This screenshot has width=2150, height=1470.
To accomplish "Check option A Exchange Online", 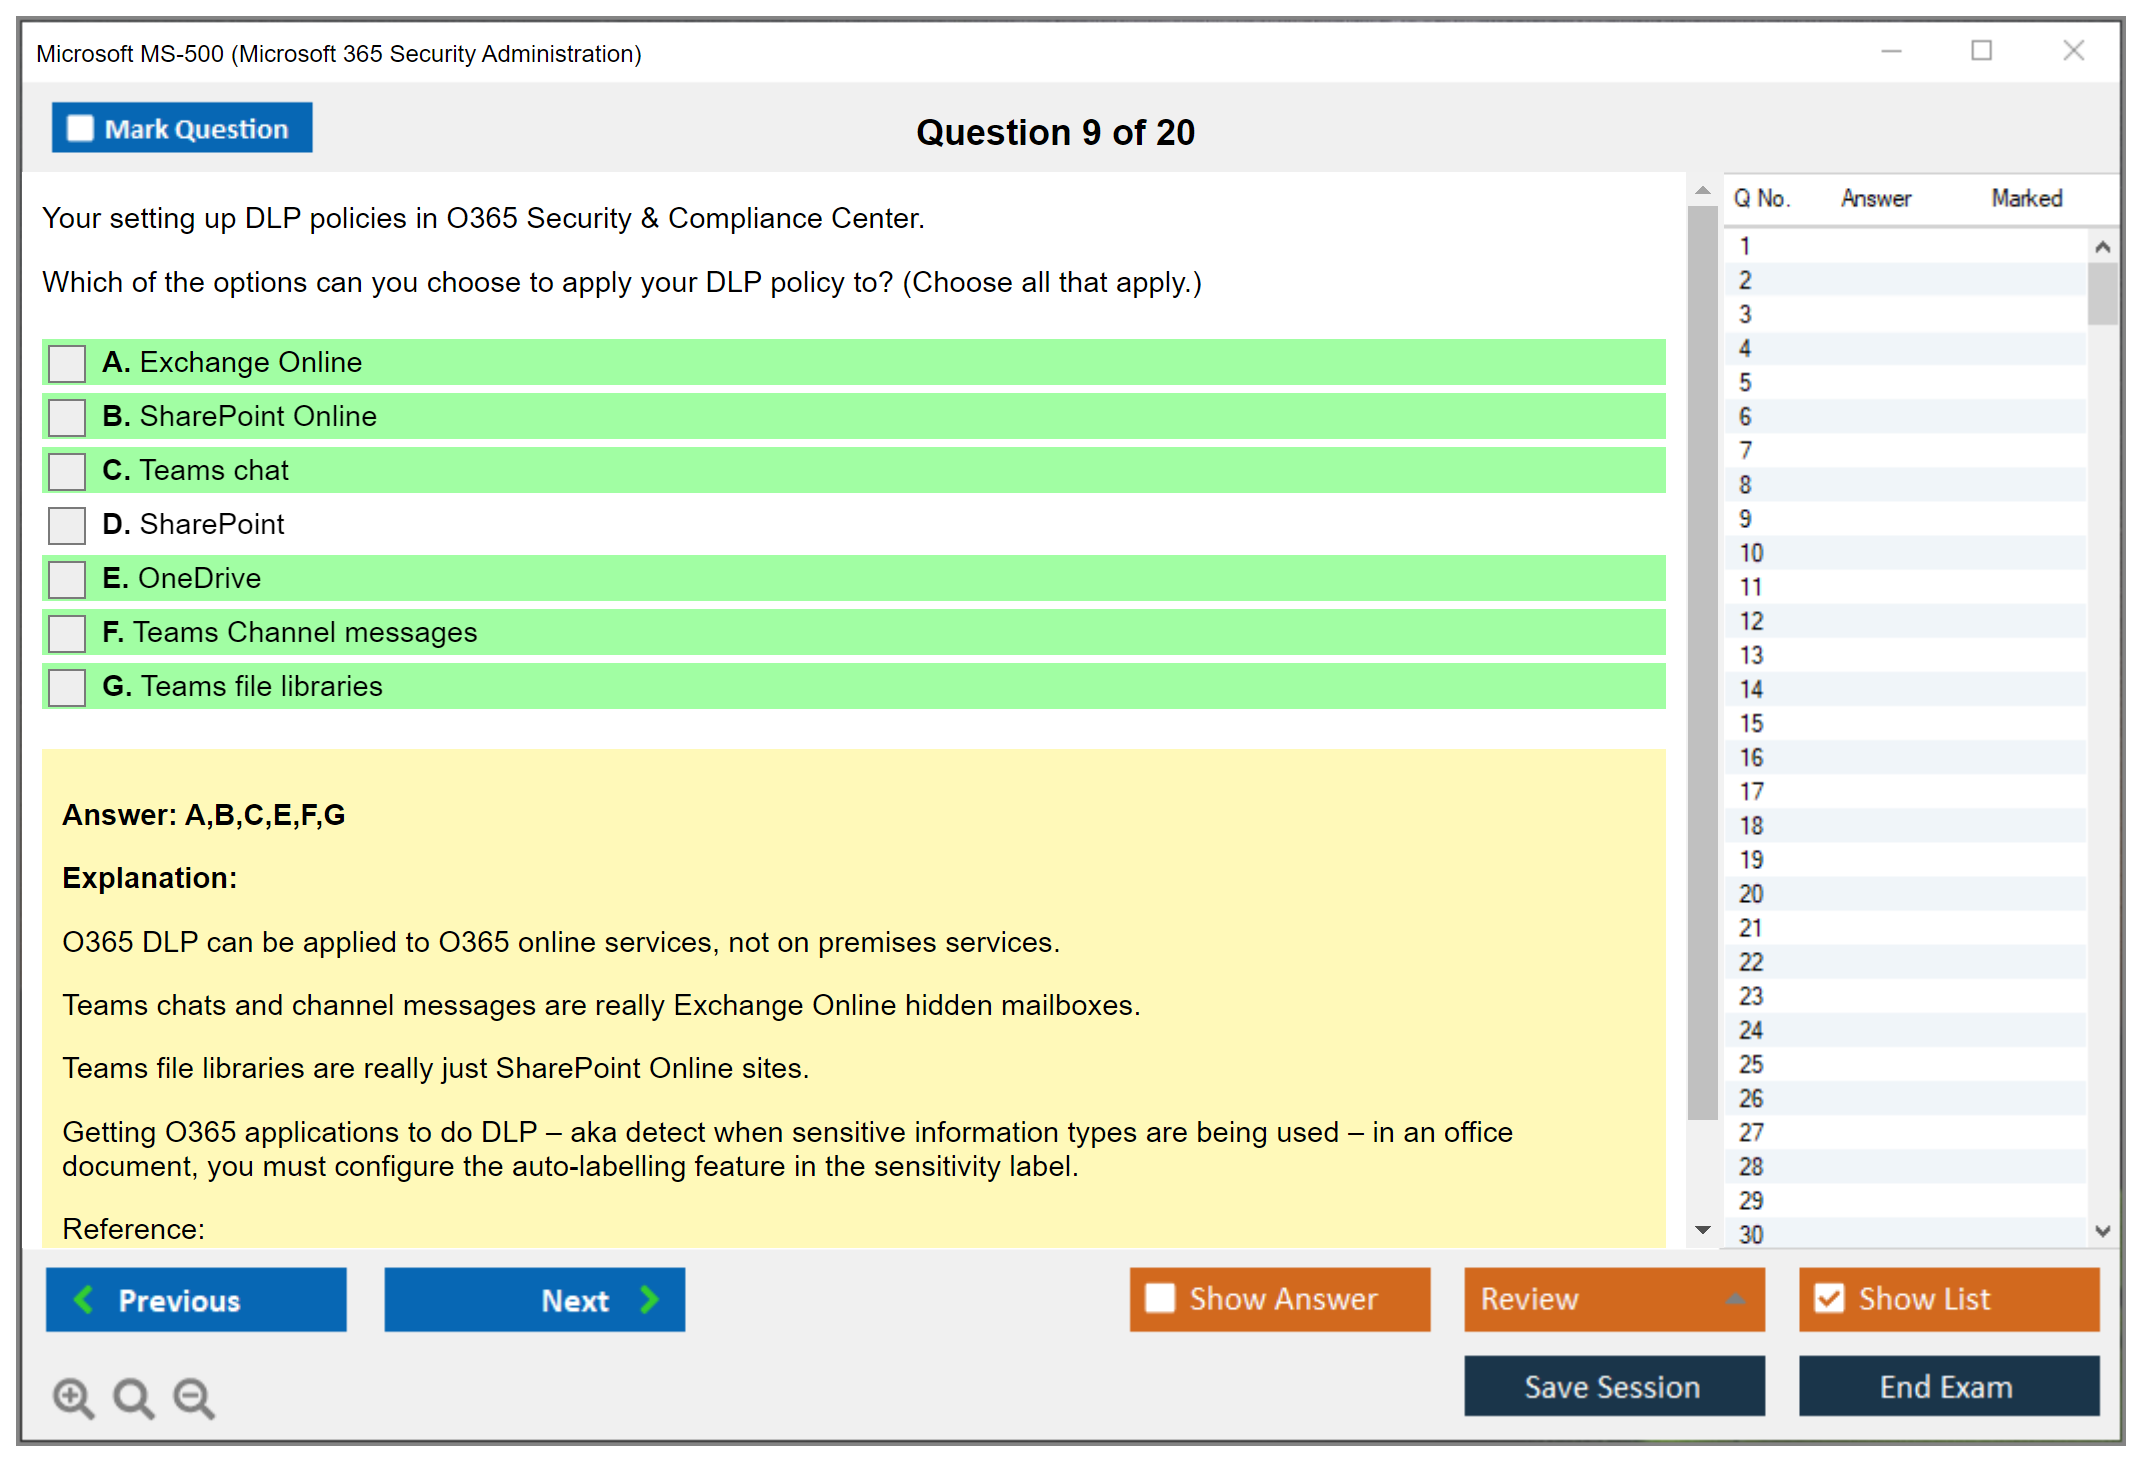I will point(67,363).
